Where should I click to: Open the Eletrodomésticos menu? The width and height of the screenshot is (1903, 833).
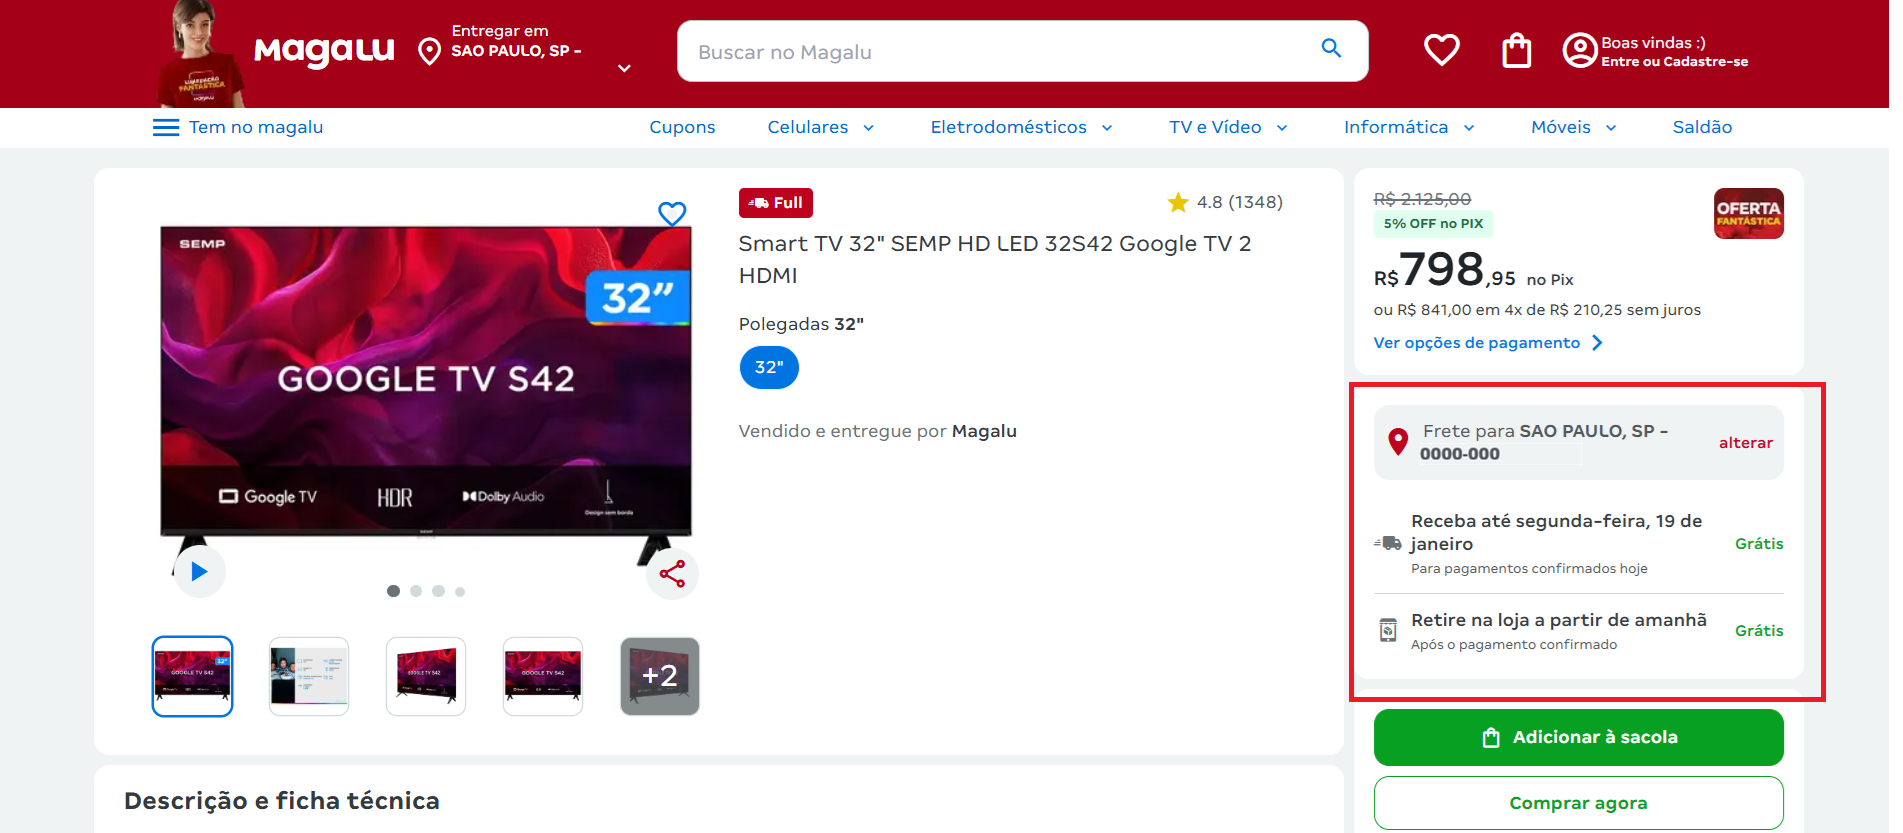coord(1008,127)
